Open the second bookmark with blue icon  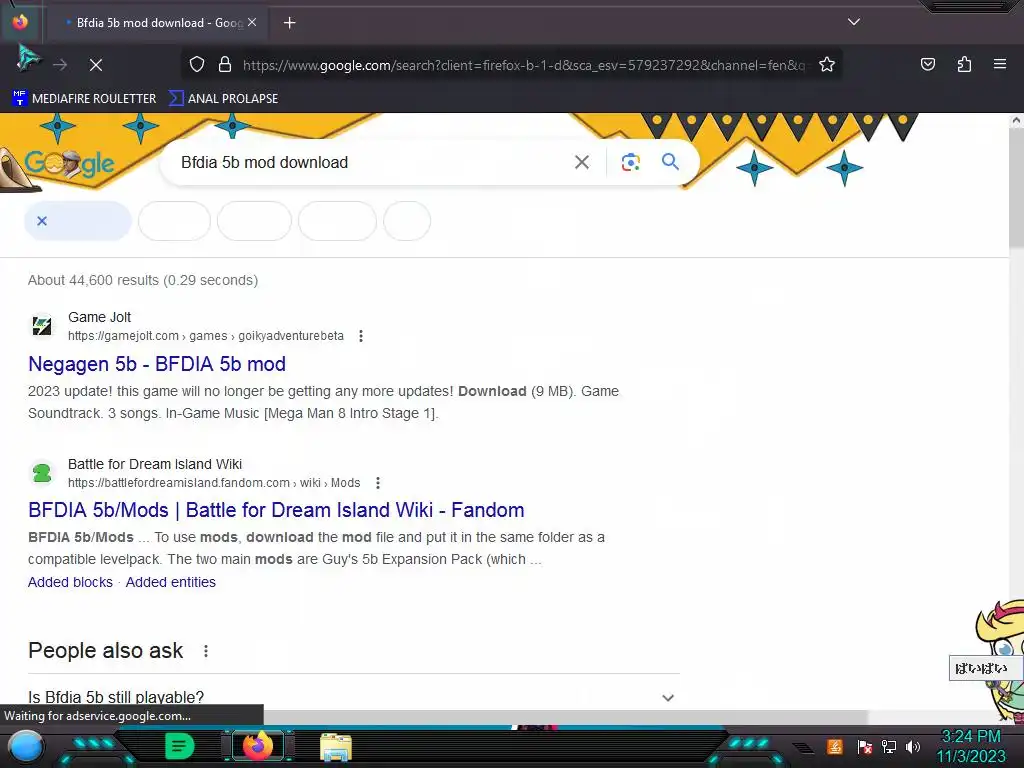click(223, 99)
